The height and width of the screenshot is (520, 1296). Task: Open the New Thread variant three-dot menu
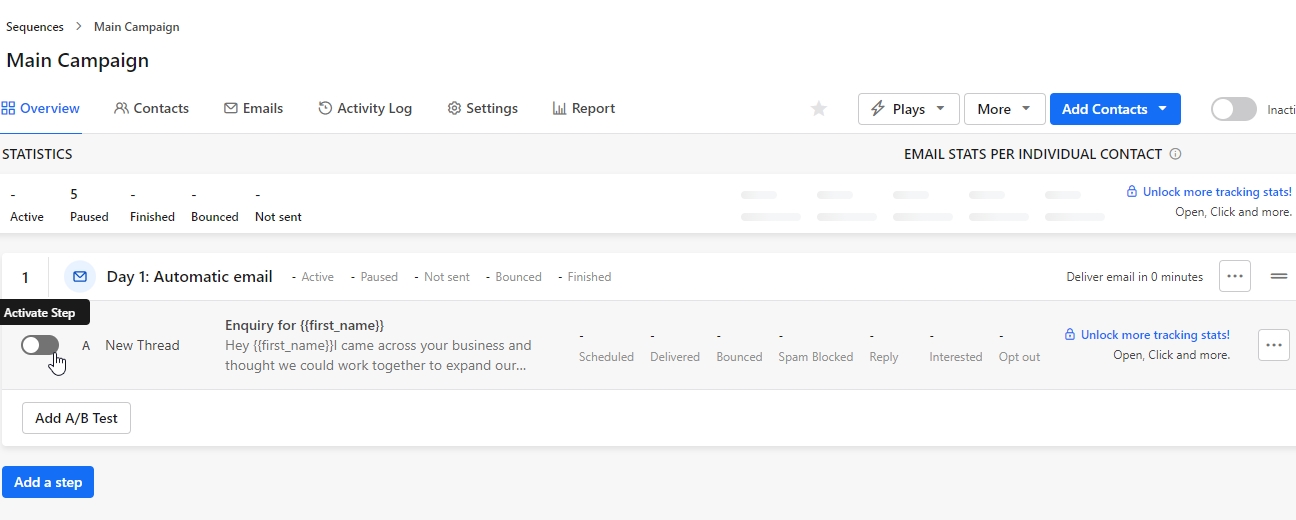click(x=1273, y=345)
